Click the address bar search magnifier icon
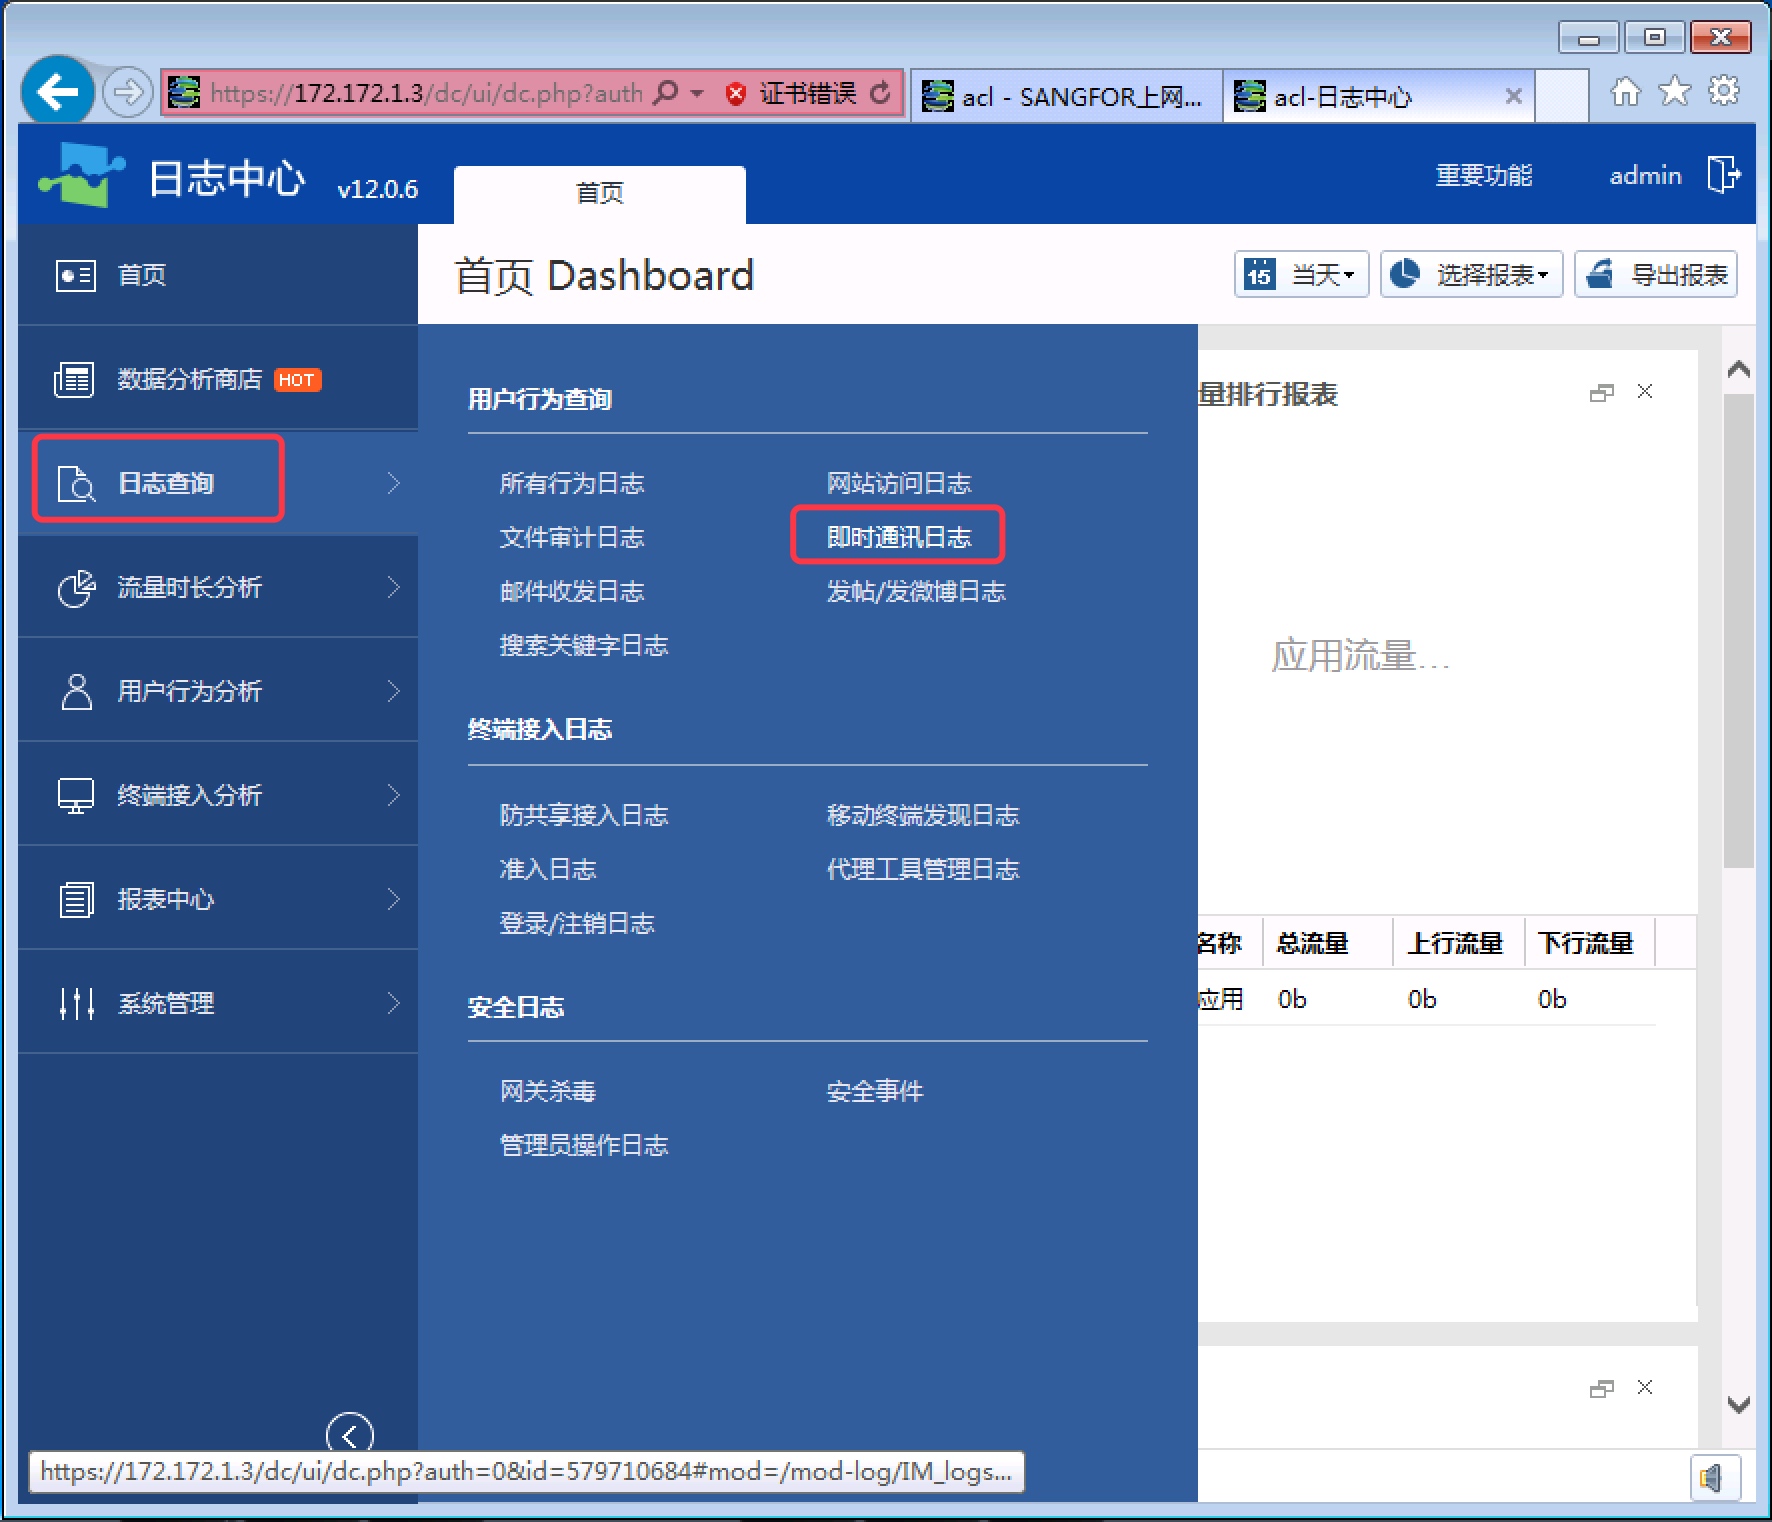The image size is (1772, 1522). click(665, 93)
